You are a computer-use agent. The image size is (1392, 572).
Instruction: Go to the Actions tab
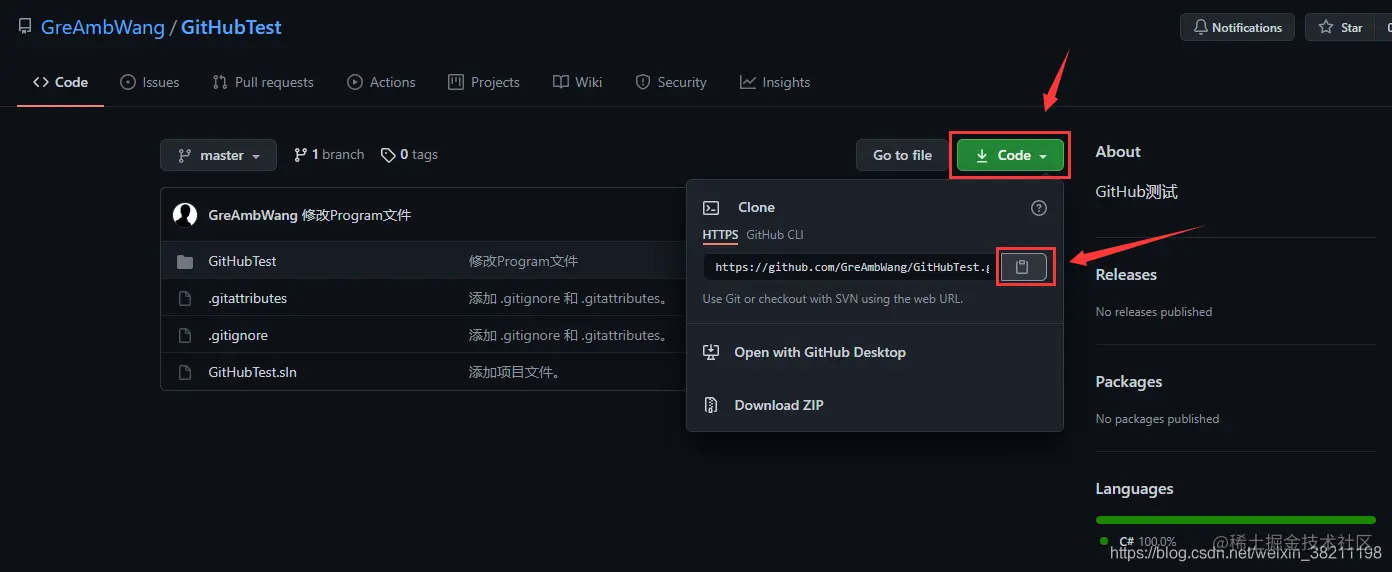[x=381, y=82]
